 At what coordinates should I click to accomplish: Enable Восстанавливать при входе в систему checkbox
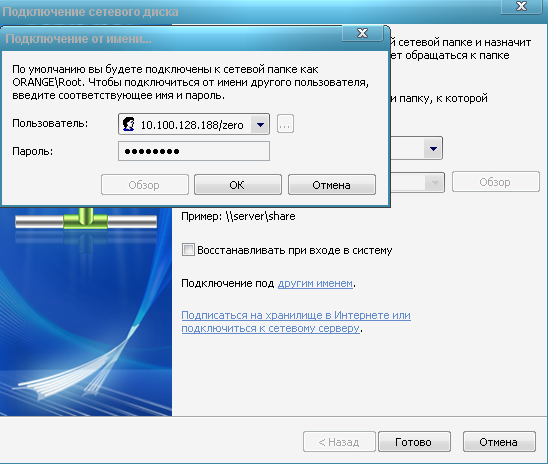point(188,250)
